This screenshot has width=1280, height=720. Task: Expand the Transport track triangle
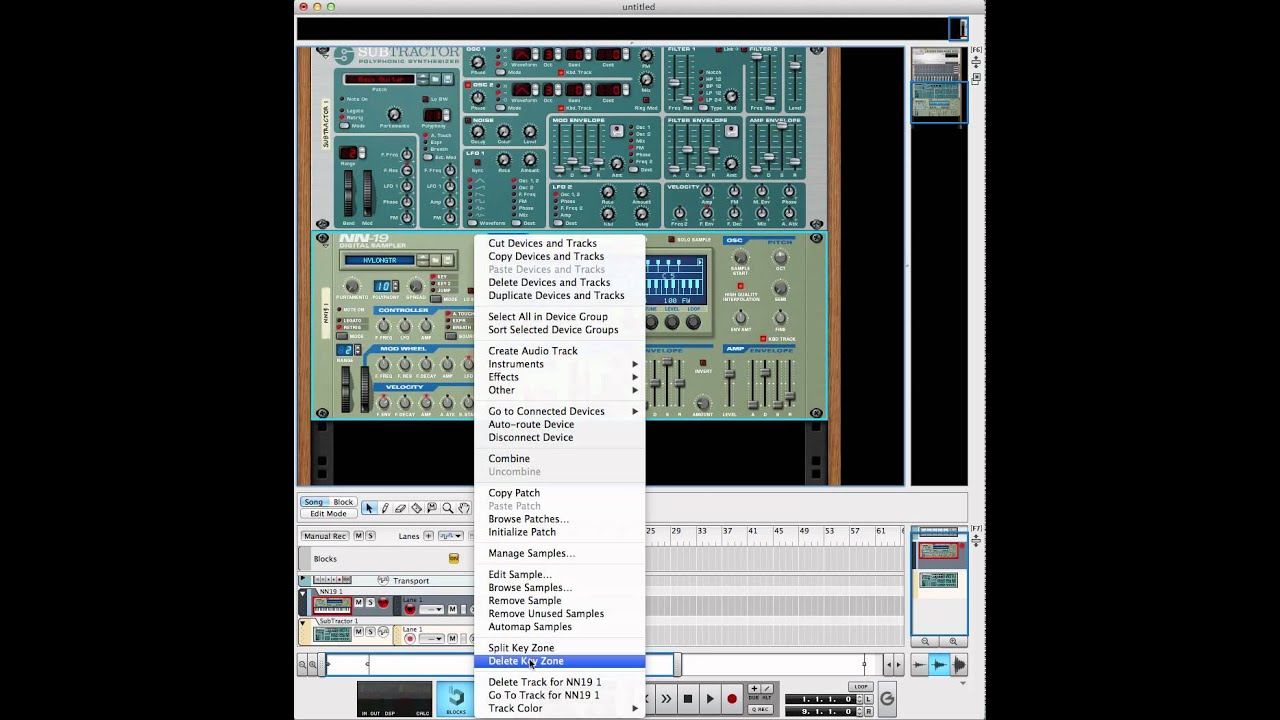(303, 578)
